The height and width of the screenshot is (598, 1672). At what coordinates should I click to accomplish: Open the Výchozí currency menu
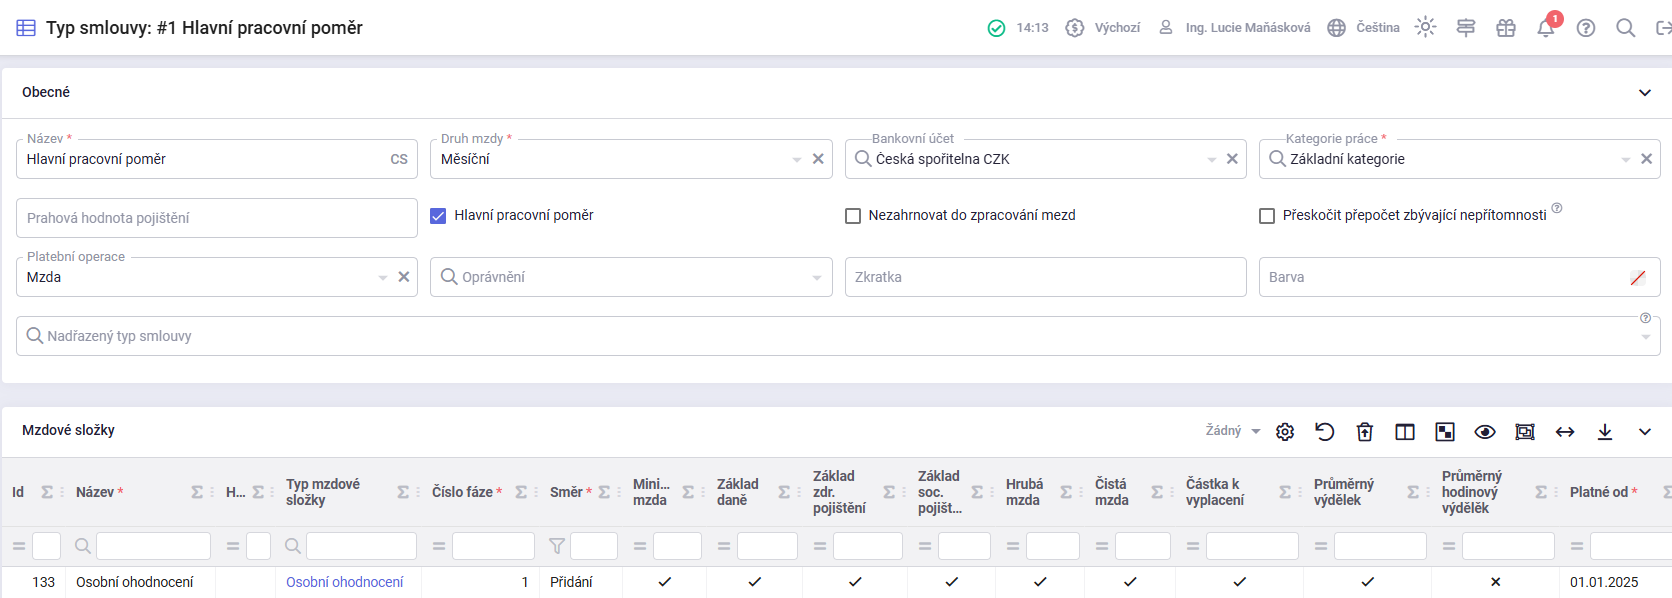1104,28
